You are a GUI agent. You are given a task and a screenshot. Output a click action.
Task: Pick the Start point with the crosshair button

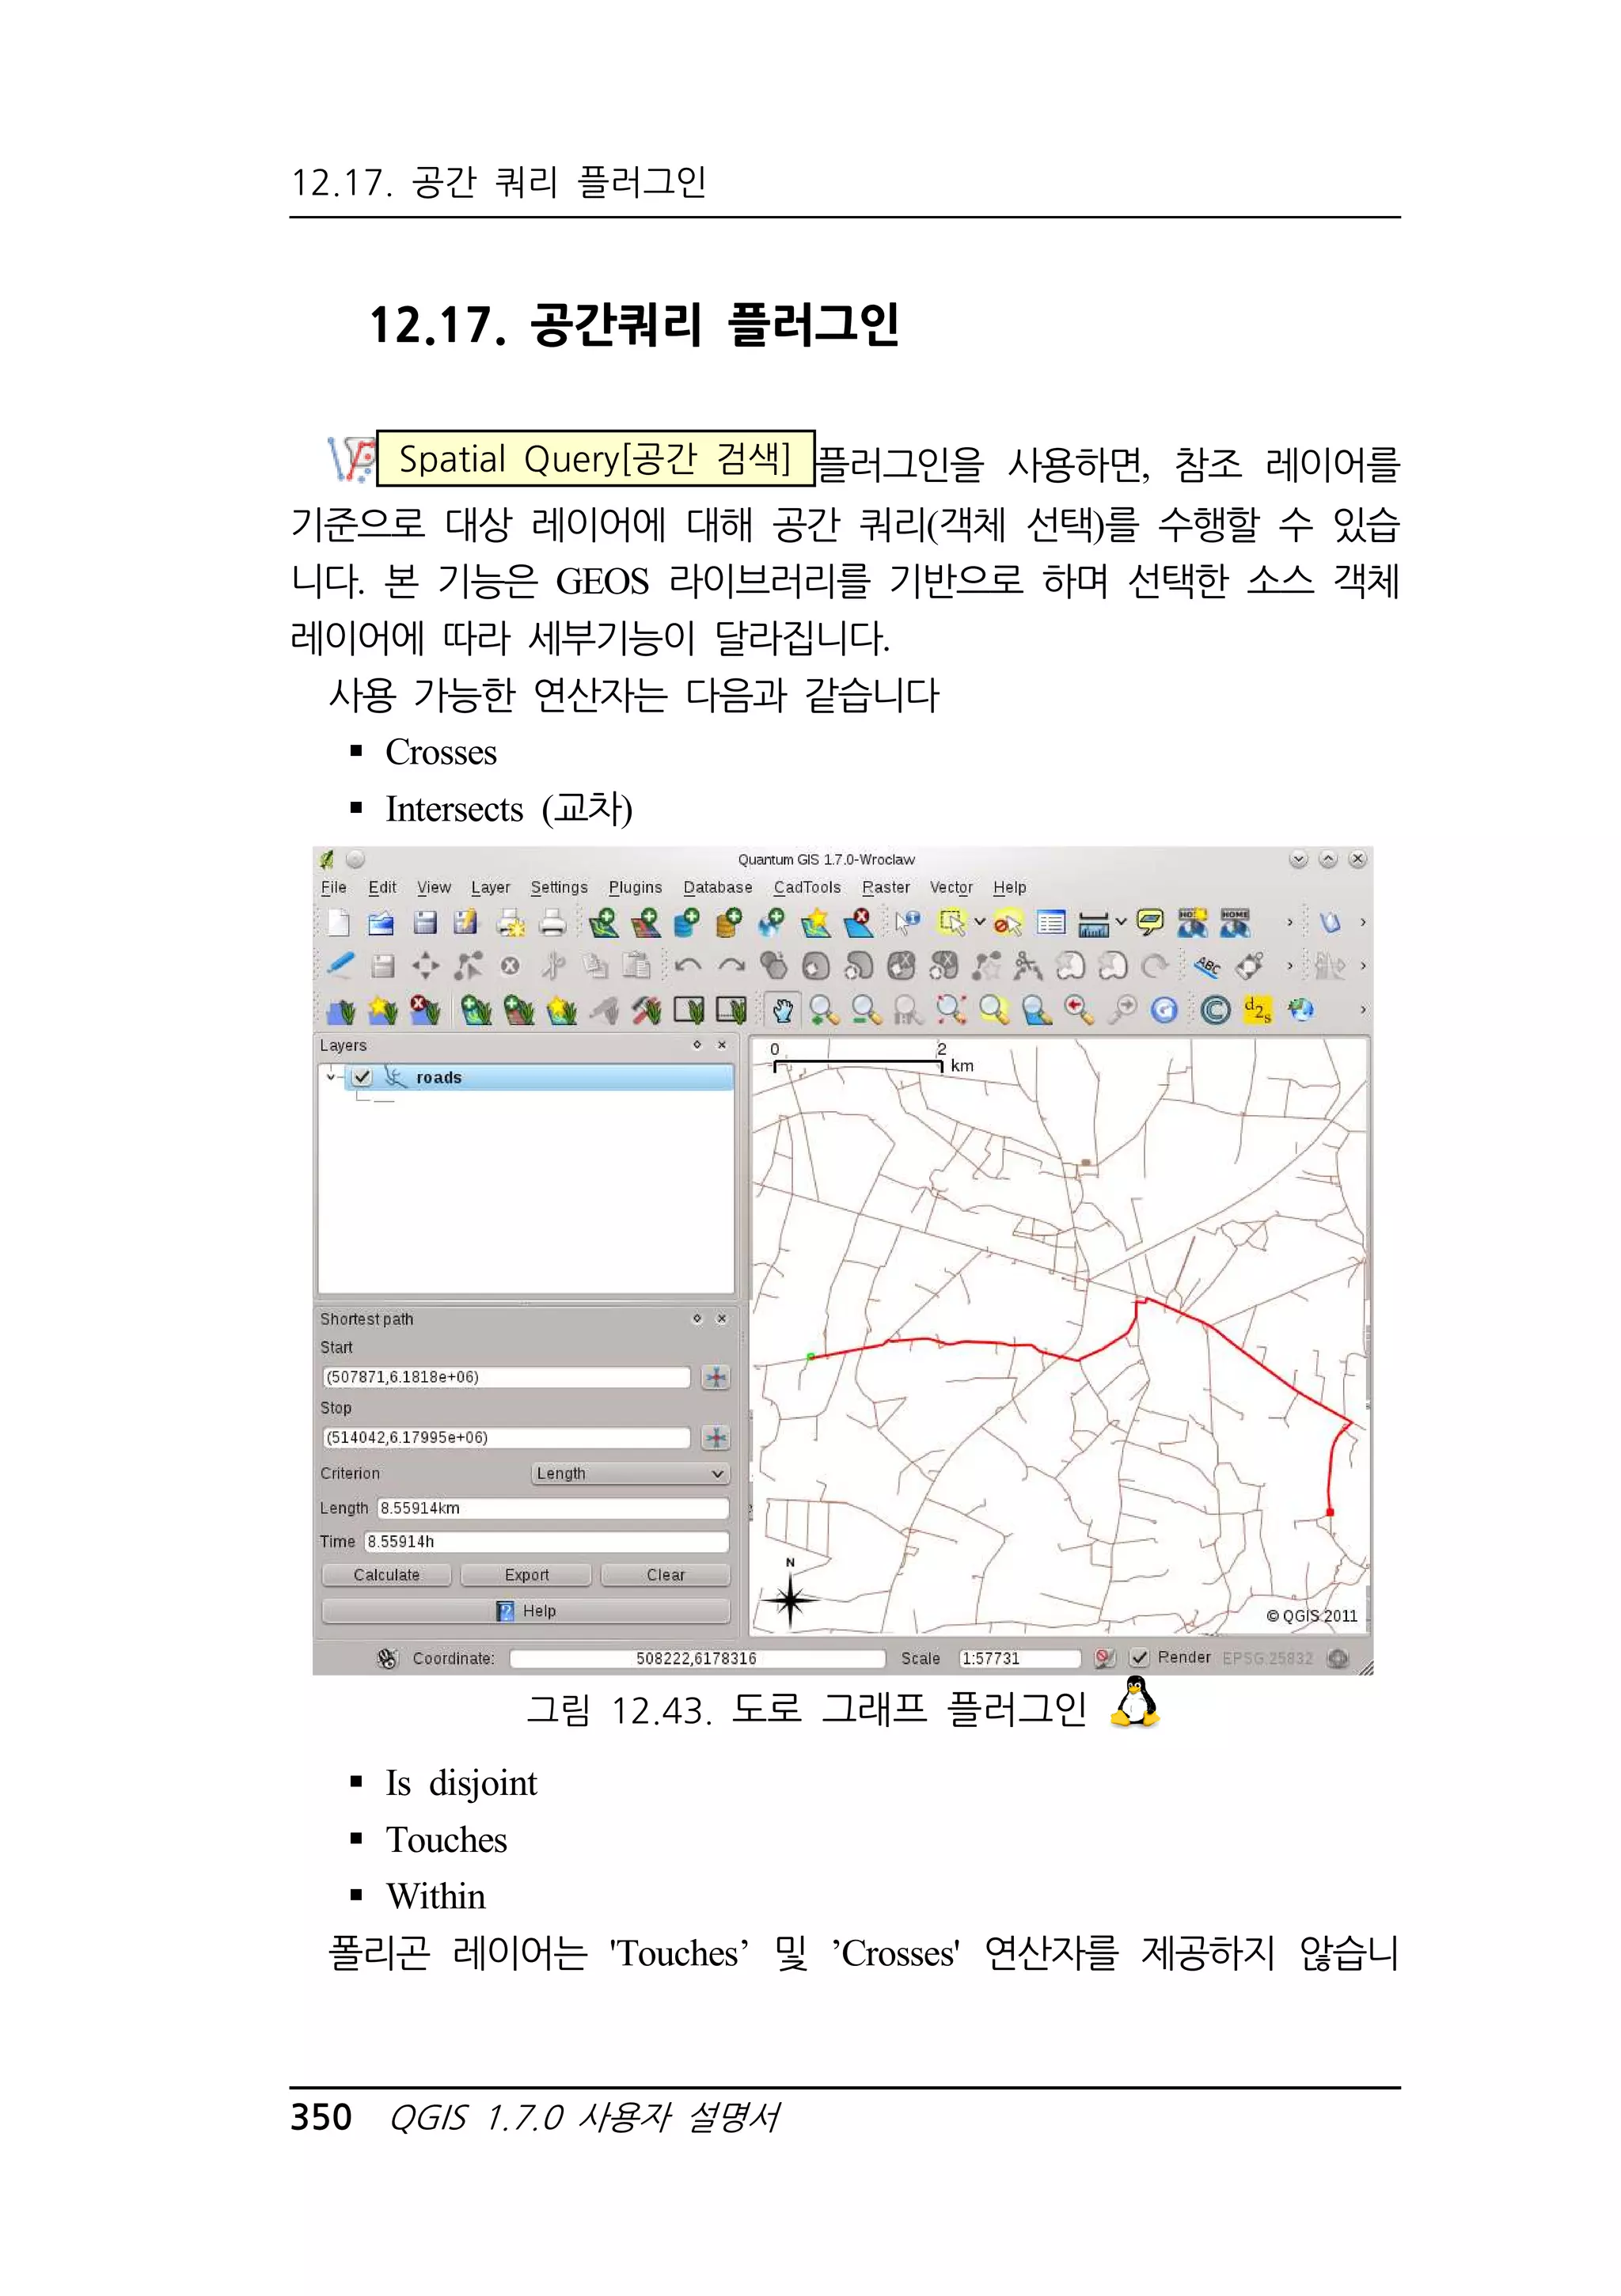click(x=716, y=1377)
